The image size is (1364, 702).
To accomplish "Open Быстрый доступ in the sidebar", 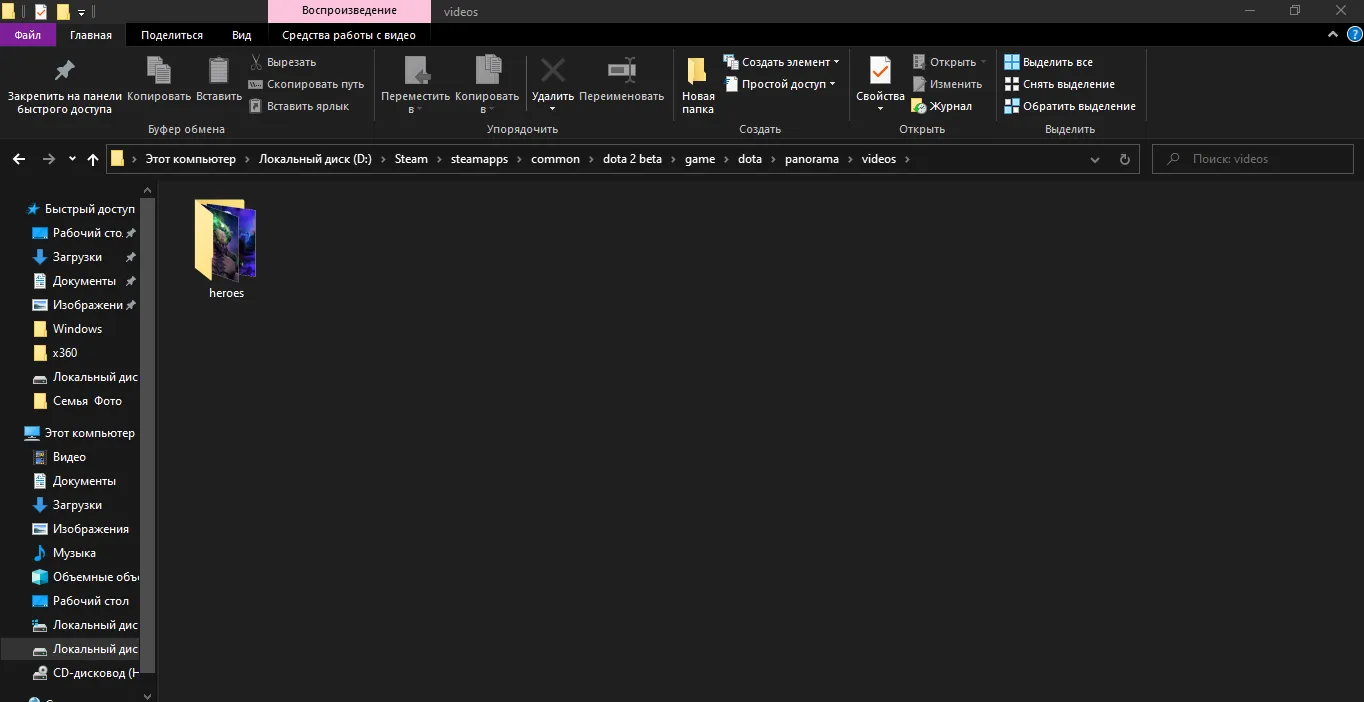I will (89, 209).
